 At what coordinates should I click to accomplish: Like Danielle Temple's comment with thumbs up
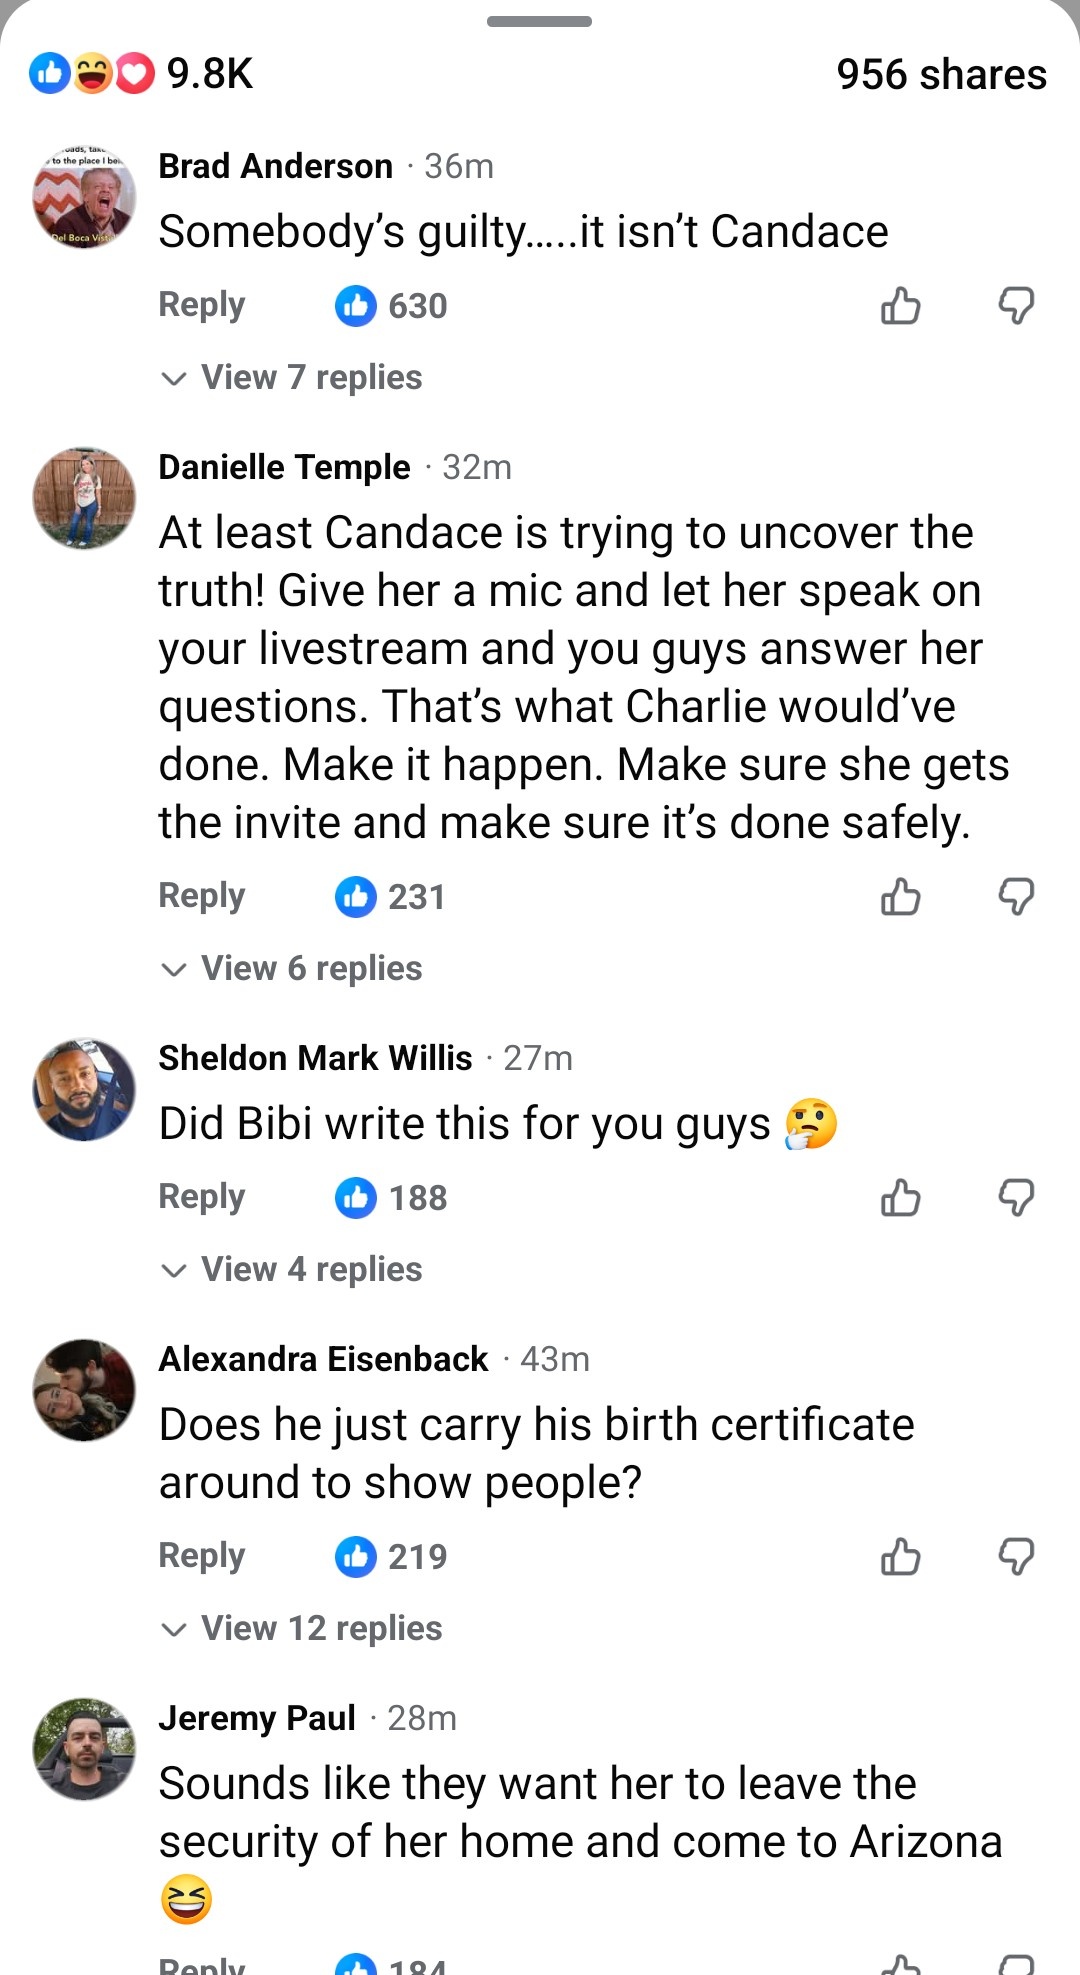[x=900, y=897]
